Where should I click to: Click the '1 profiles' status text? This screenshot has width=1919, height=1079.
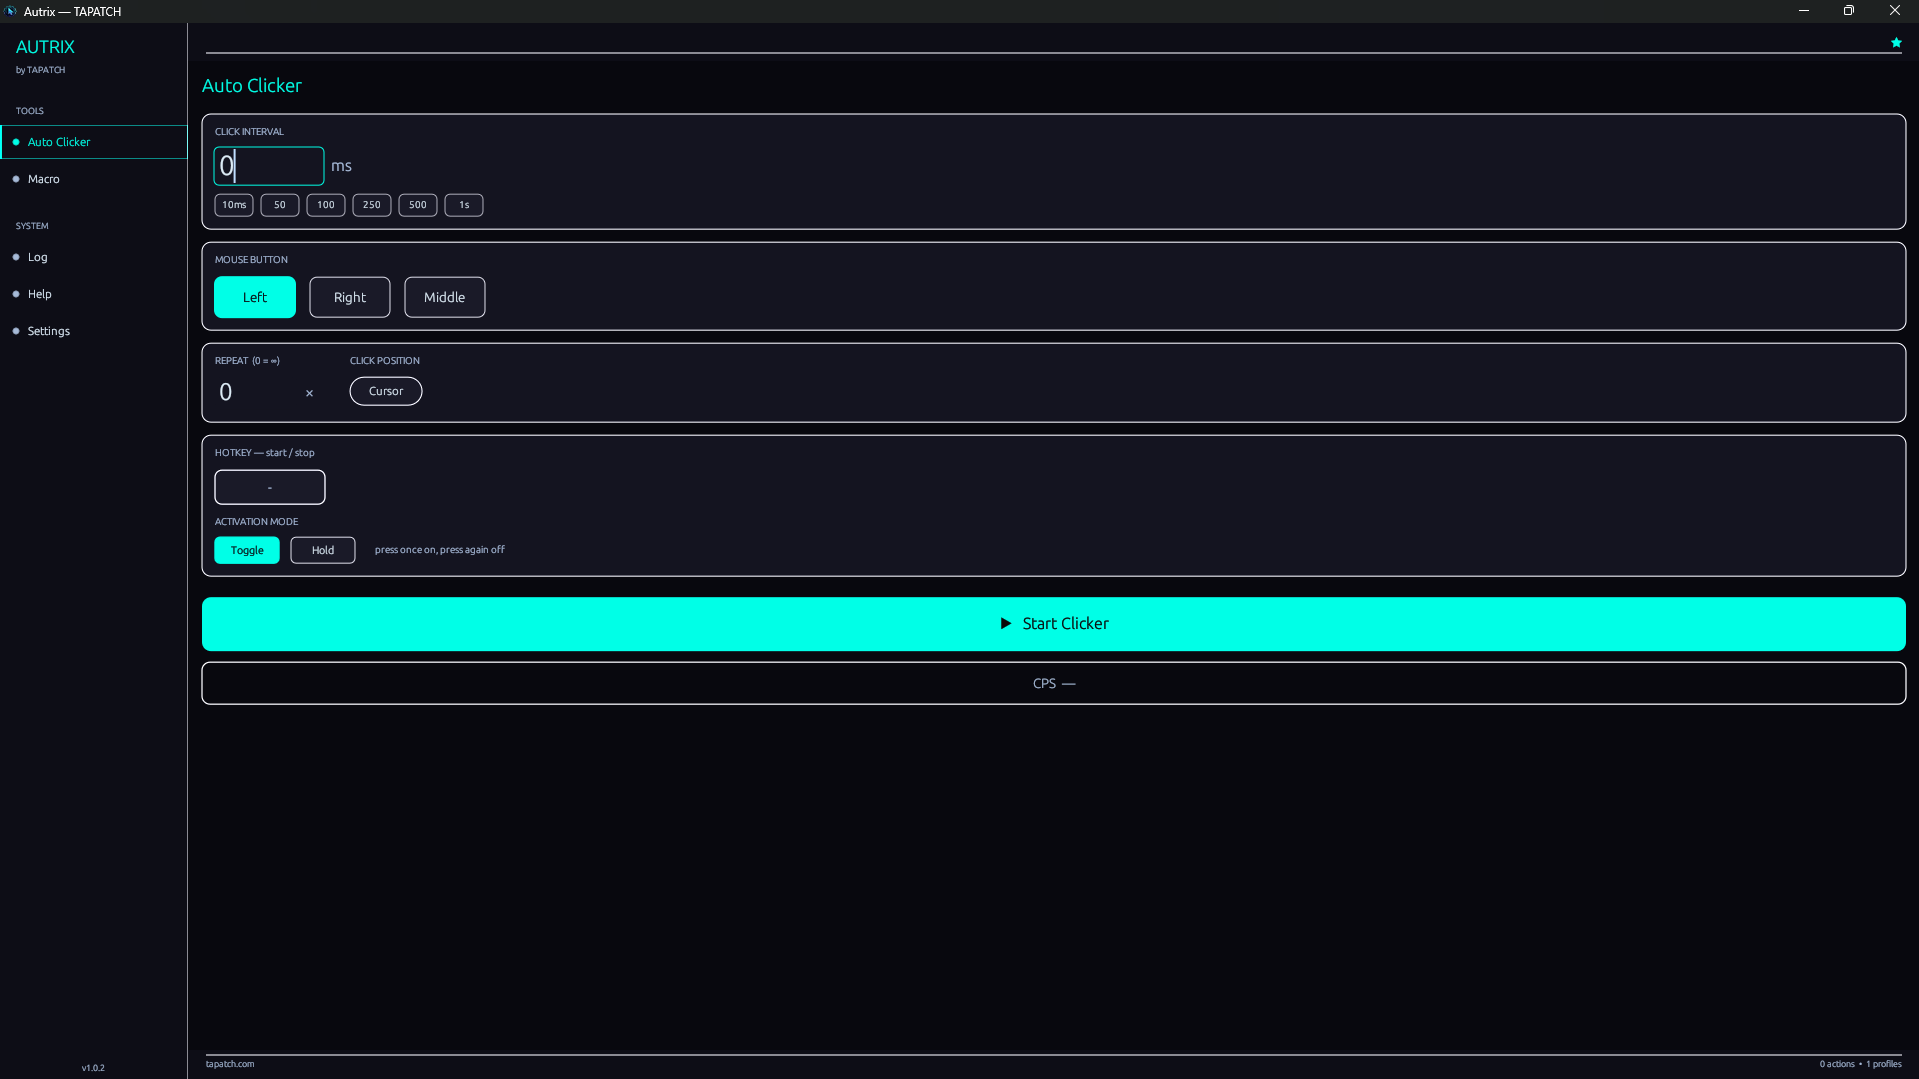1884,1064
